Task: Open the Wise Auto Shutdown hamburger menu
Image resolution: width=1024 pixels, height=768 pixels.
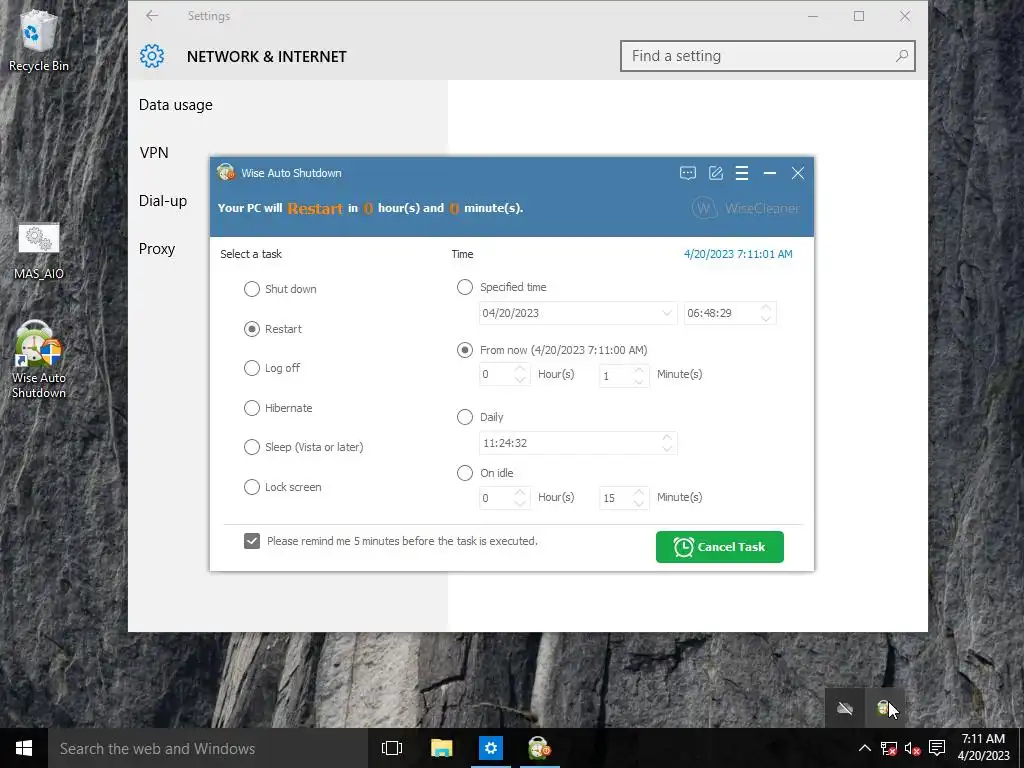Action: (x=742, y=173)
